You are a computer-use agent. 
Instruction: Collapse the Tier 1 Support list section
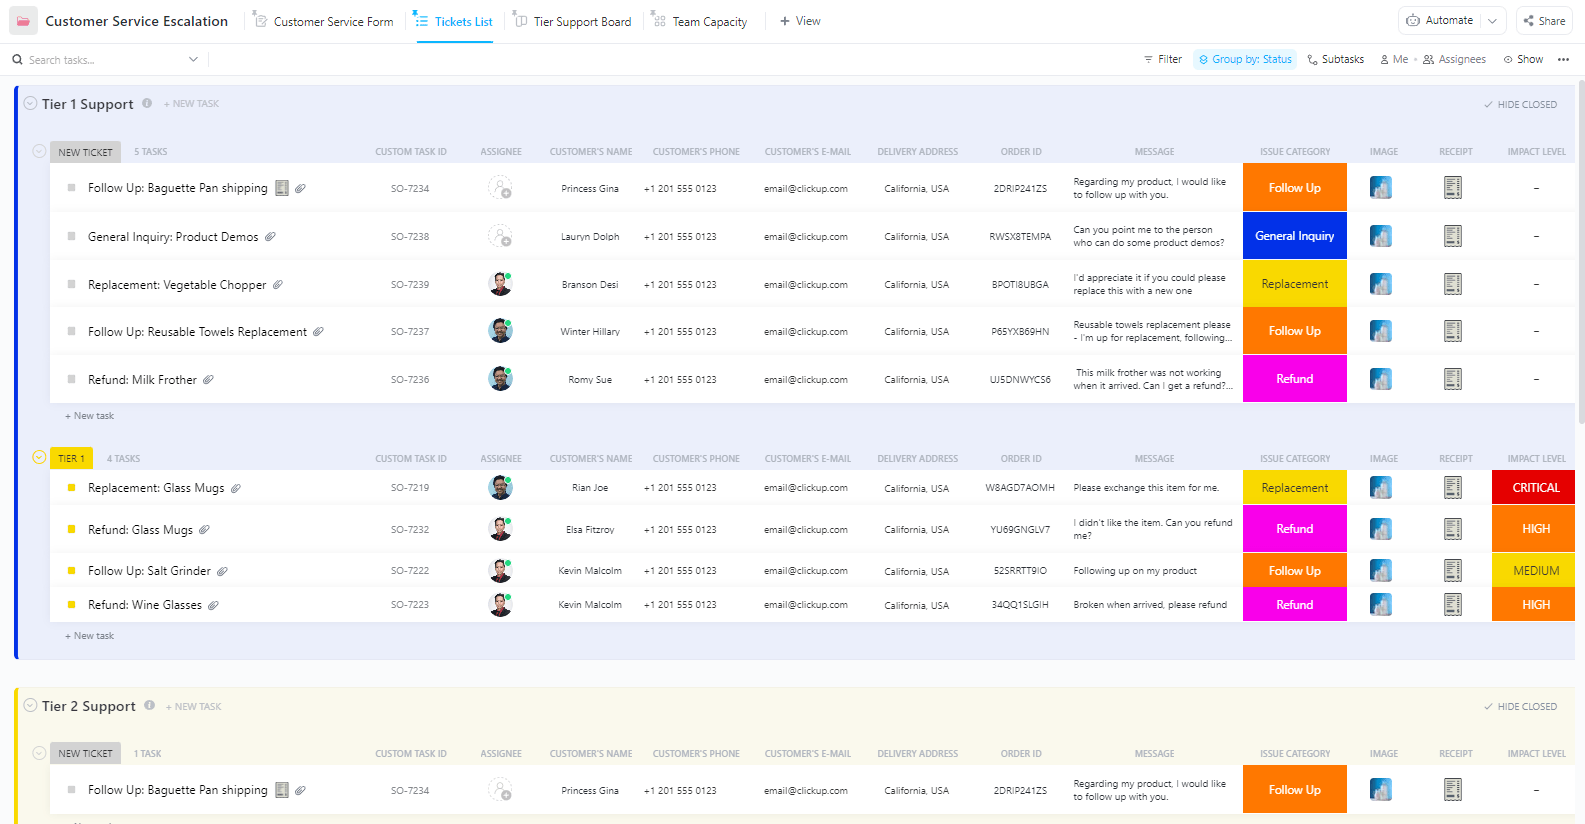pos(30,104)
